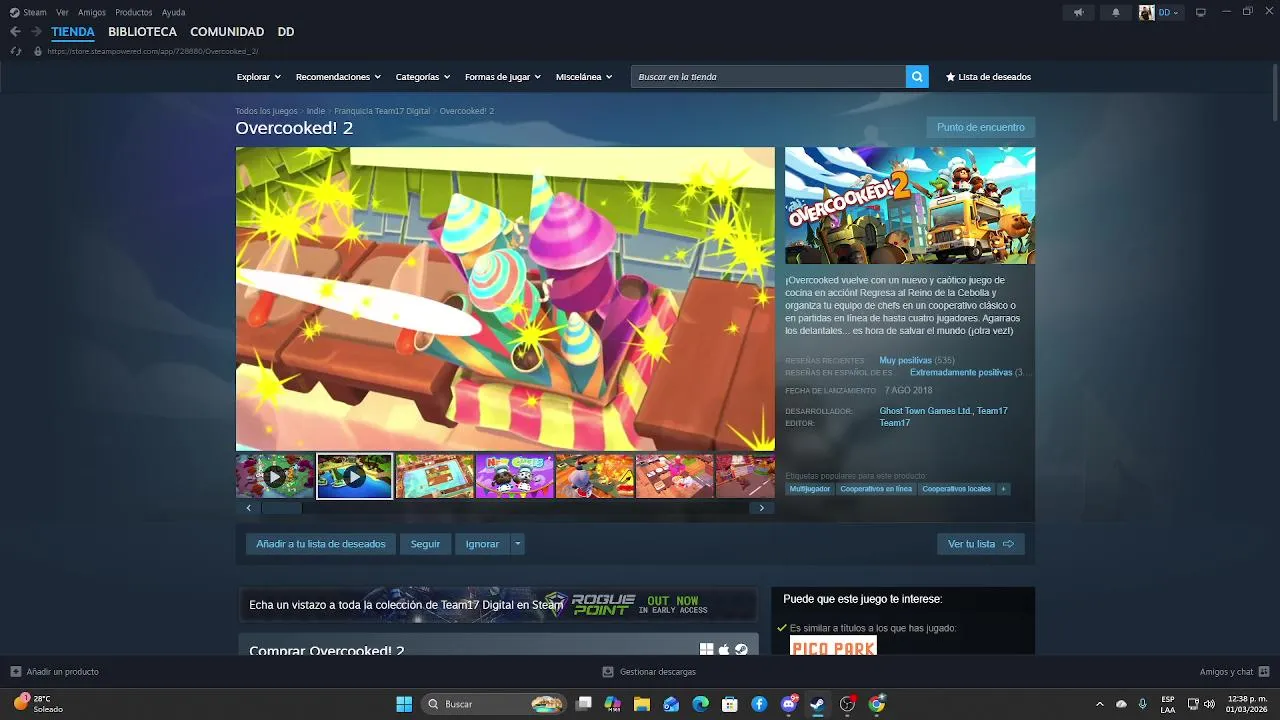
Task: Open Microsoft Store from the taskbar
Action: point(730,704)
